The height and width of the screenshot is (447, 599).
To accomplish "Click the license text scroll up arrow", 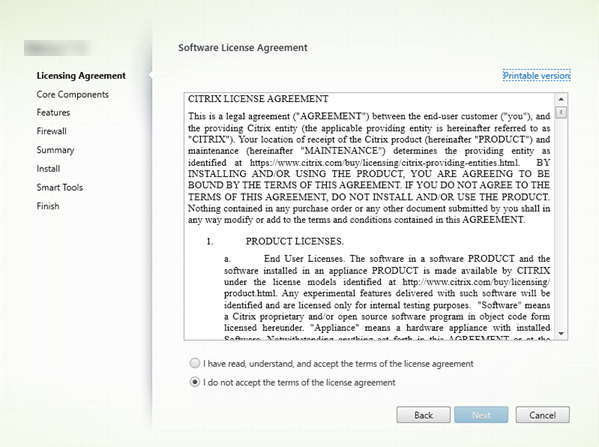I will pos(561,99).
